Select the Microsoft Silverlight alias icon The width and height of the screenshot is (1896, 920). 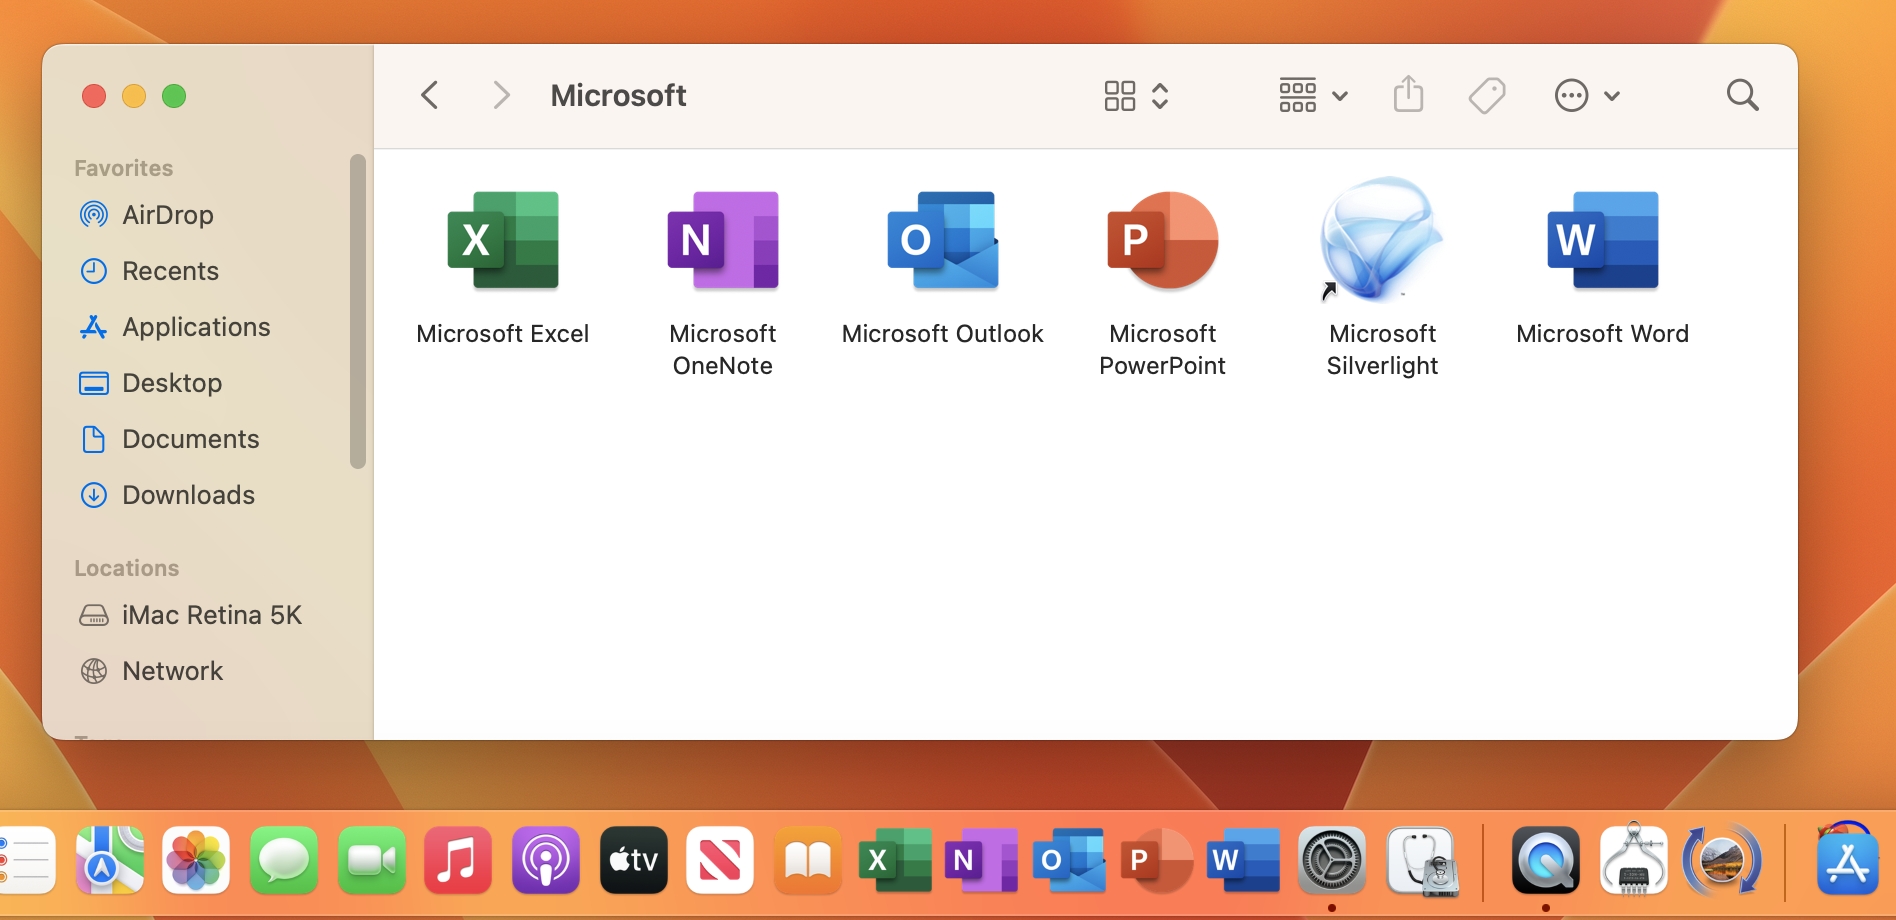click(x=1382, y=240)
